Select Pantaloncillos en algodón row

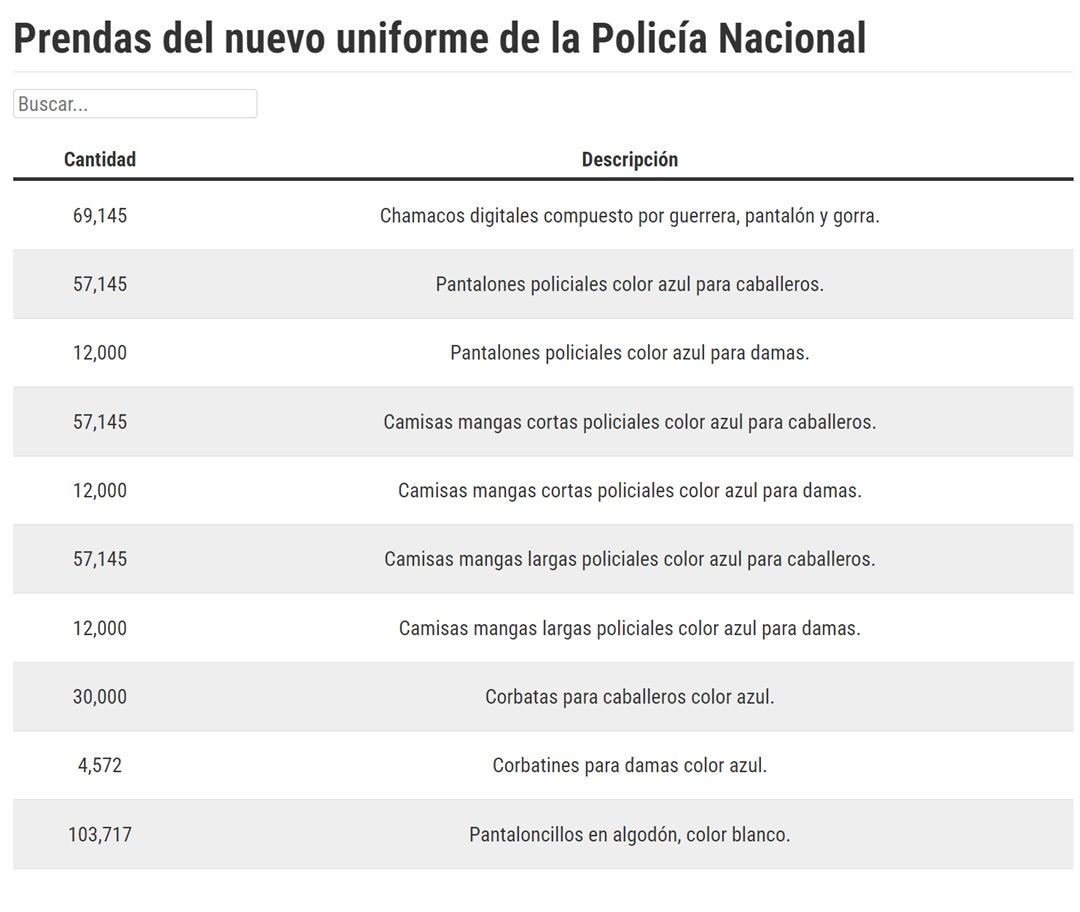click(x=543, y=834)
